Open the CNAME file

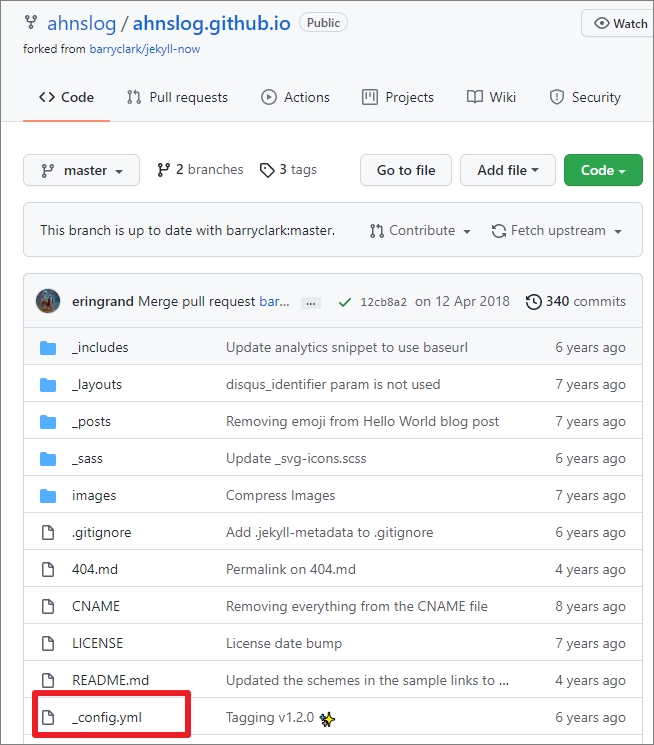point(96,606)
